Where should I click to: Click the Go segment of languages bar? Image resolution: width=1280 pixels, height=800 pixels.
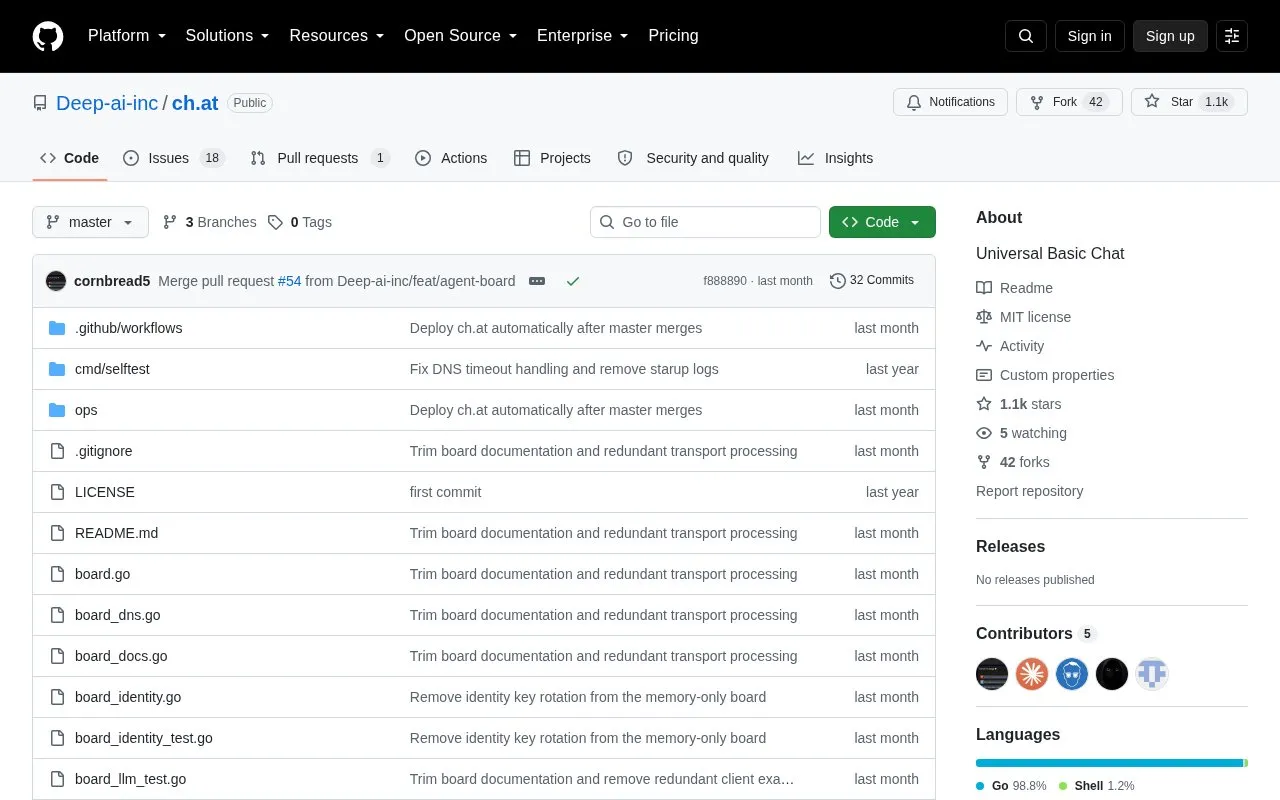click(x=1109, y=763)
